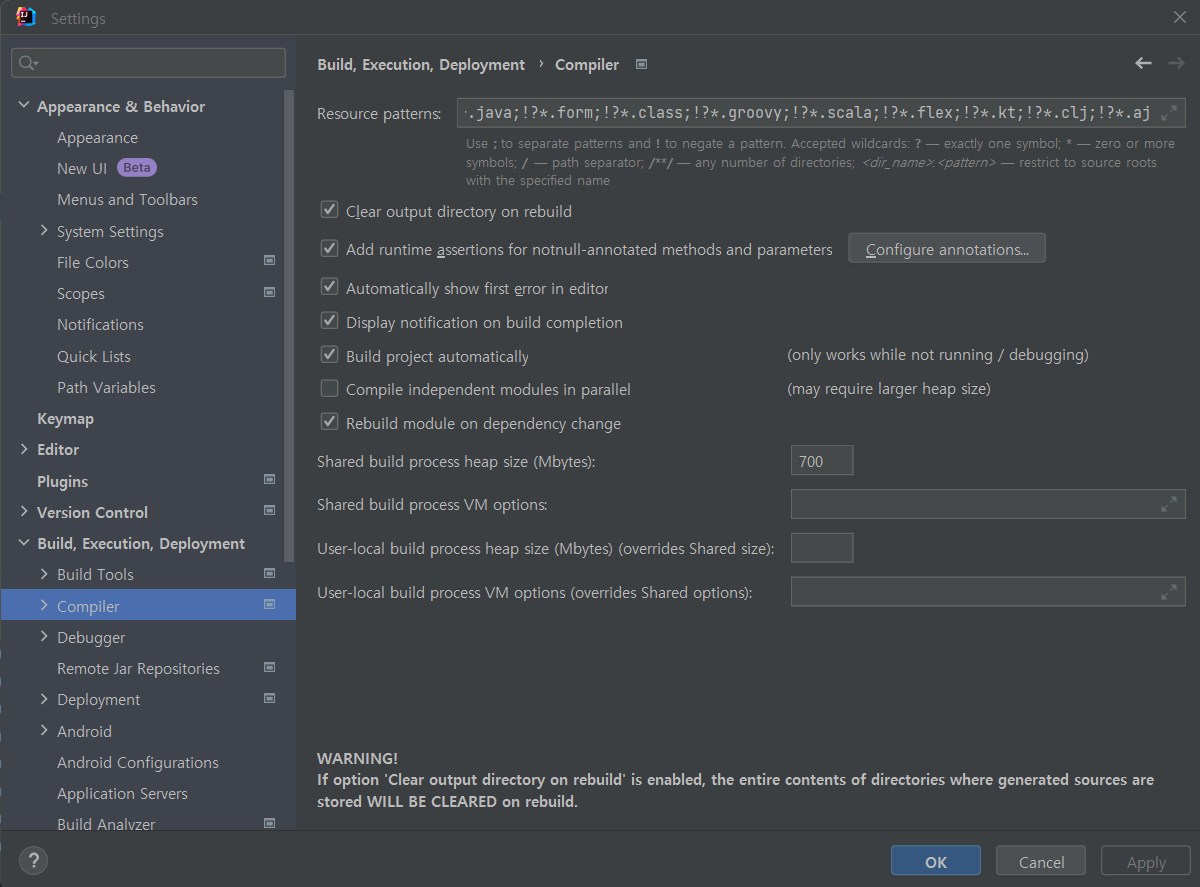Expand the Build Tools node
This screenshot has height=887, width=1200.
pos(43,574)
